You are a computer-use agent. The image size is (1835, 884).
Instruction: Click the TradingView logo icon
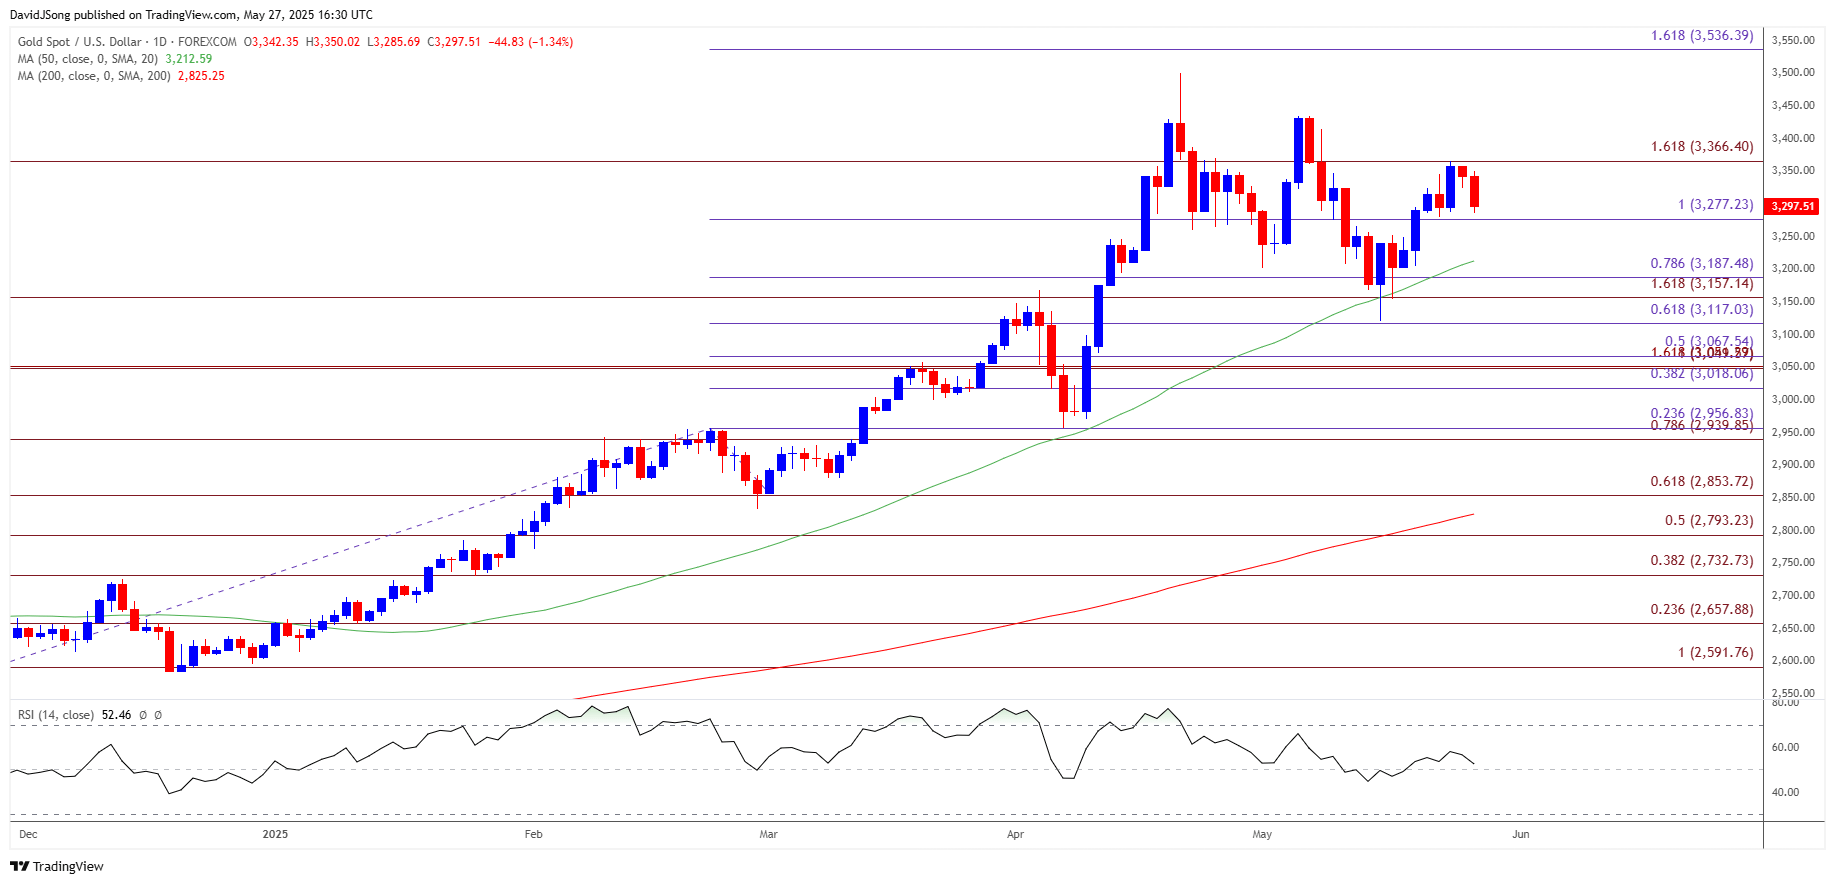click(x=19, y=866)
